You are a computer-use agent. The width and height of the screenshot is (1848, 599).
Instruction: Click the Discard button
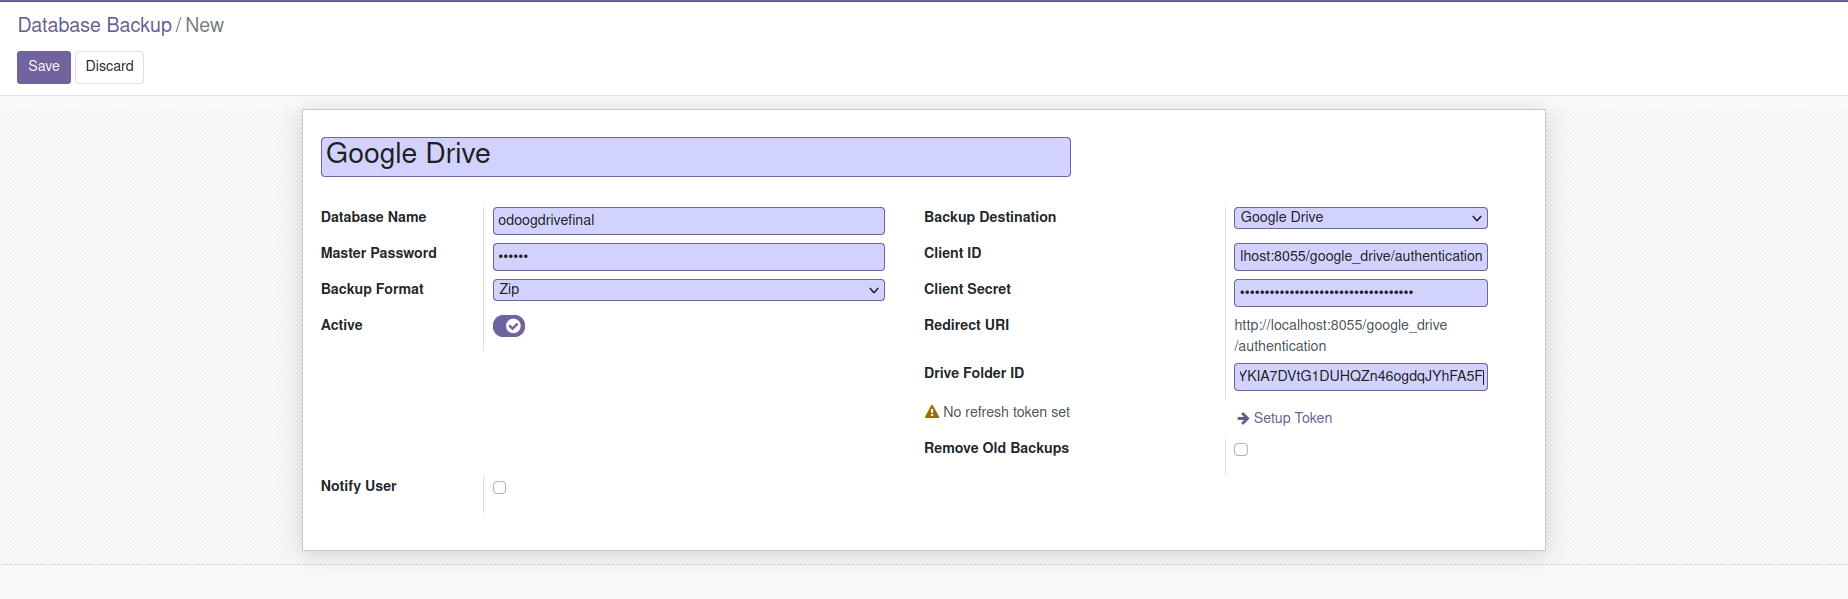109,67
